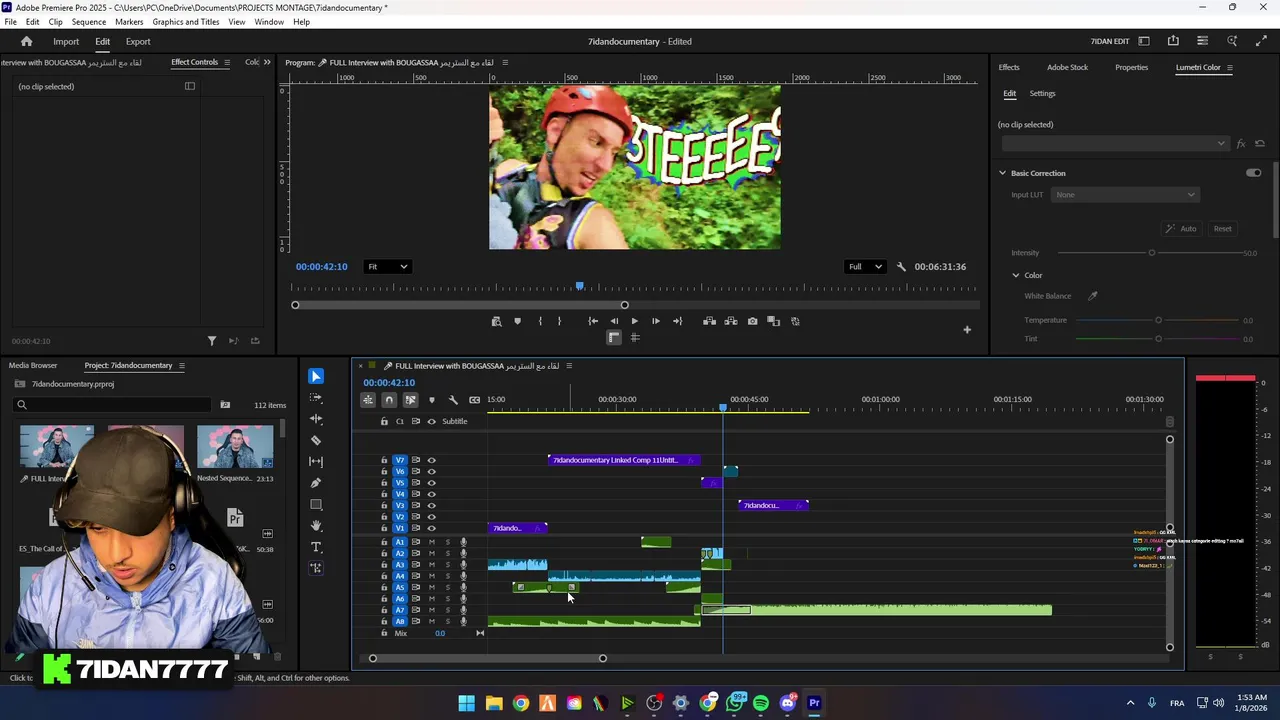Select the Track Select Forward tool
The width and height of the screenshot is (1280, 720).
click(316, 398)
